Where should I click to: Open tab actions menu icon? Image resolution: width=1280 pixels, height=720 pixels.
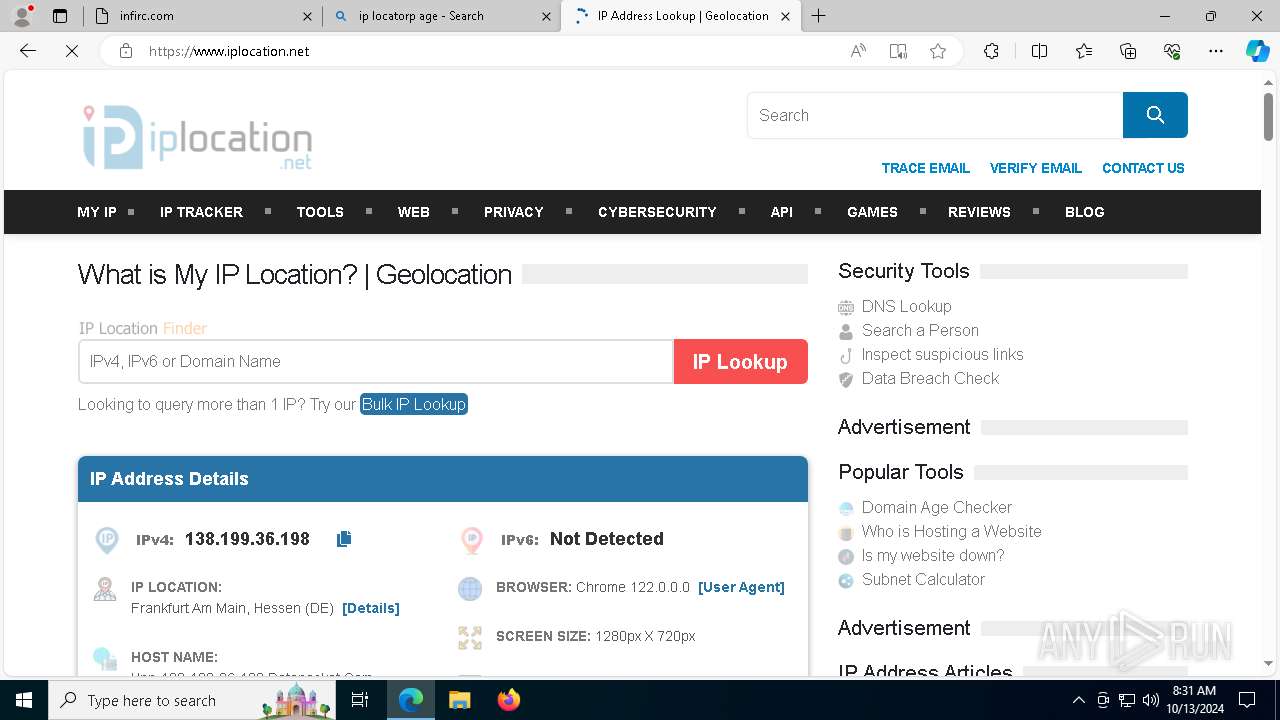tap(60, 16)
